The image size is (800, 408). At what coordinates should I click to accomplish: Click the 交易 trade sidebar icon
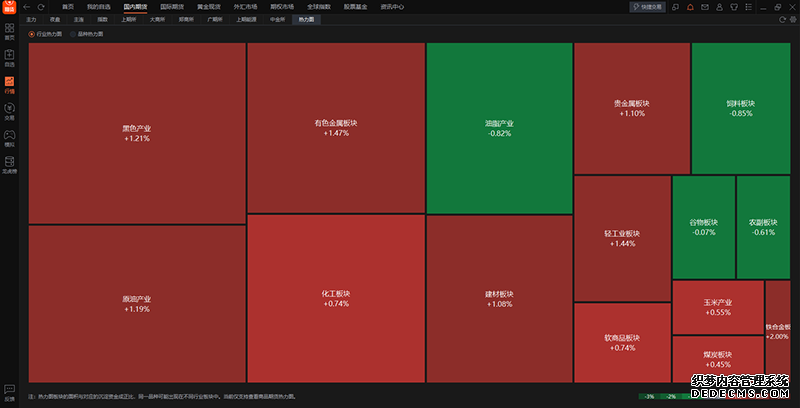click(9, 110)
